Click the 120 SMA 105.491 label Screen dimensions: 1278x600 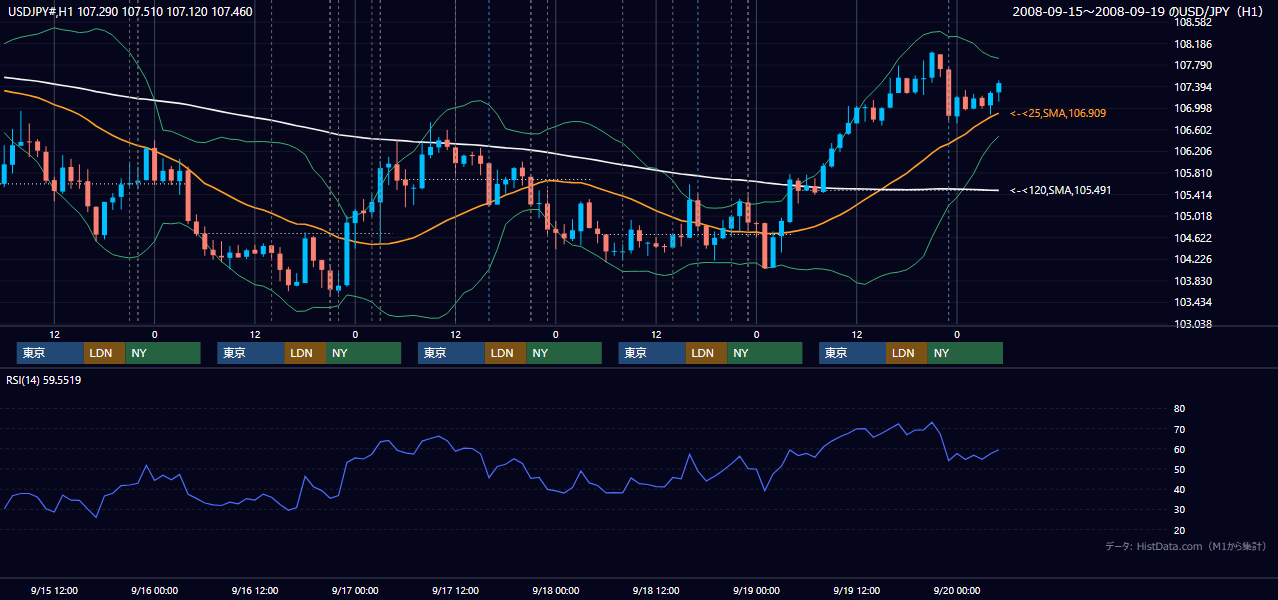point(1060,190)
